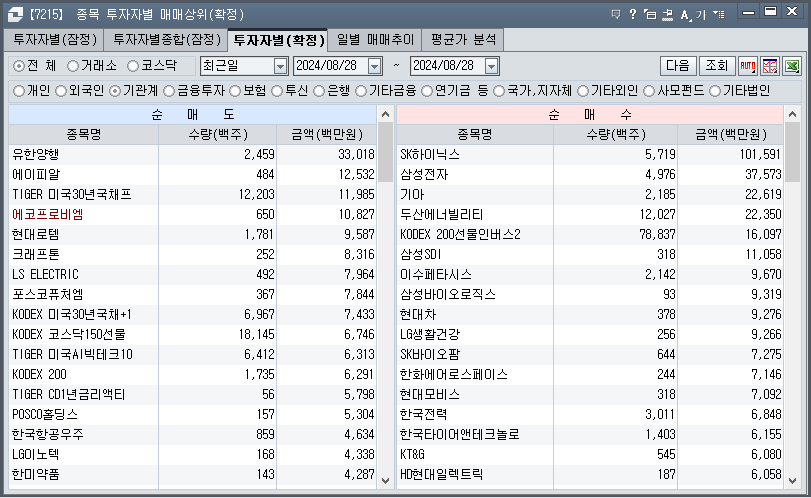Open the start date calendar dropdown arrow
This screenshot has height=498, width=811.
pyautogui.click(x=374, y=66)
